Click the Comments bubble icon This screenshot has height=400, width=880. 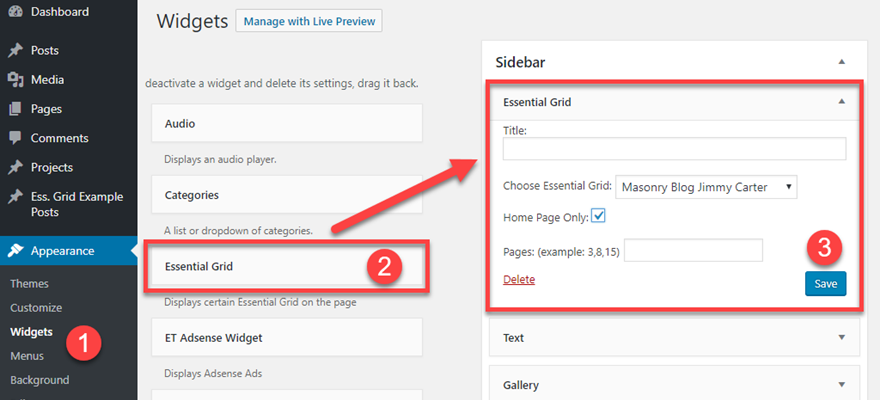[15, 138]
